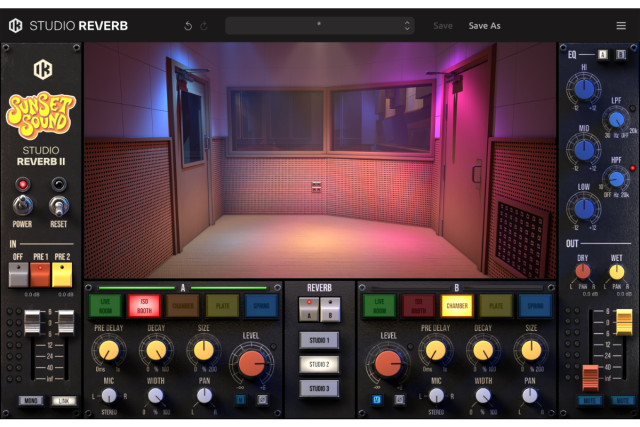The image size is (640, 427).
Task: Toggle section B mute M button
Action: pyautogui.click(x=377, y=400)
